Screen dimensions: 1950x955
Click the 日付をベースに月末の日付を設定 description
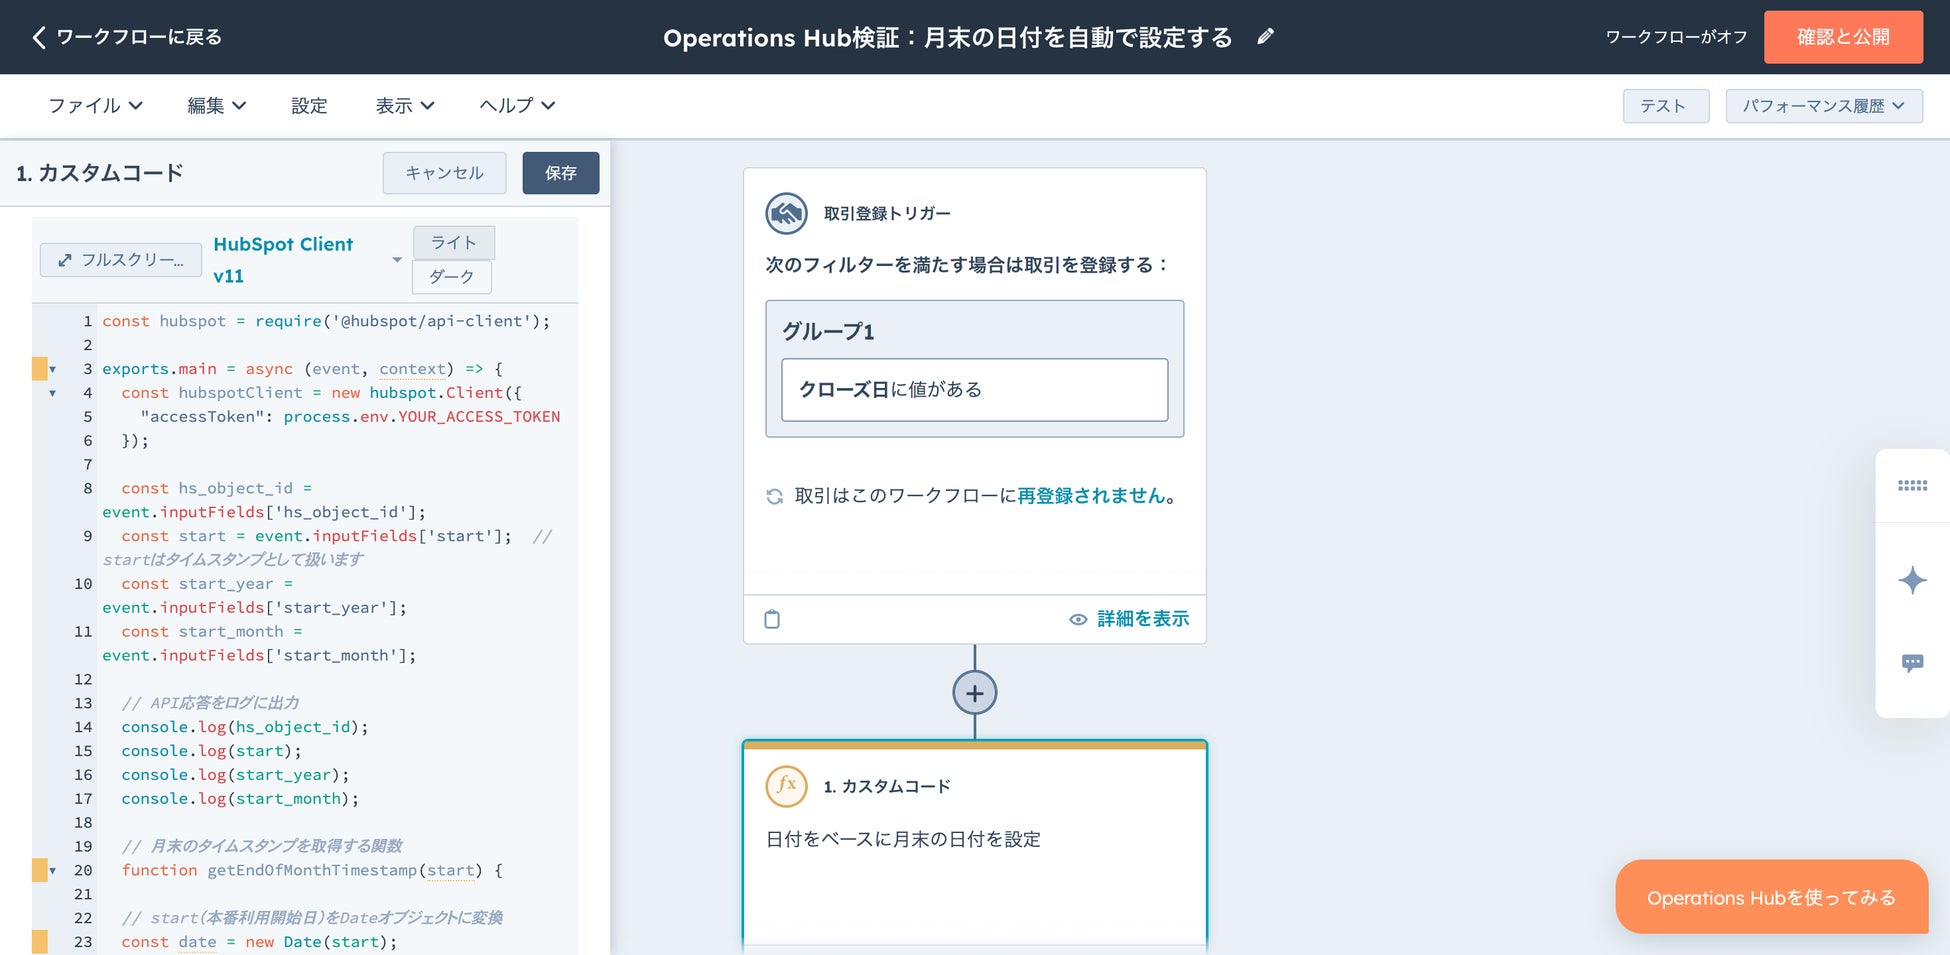click(x=903, y=839)
